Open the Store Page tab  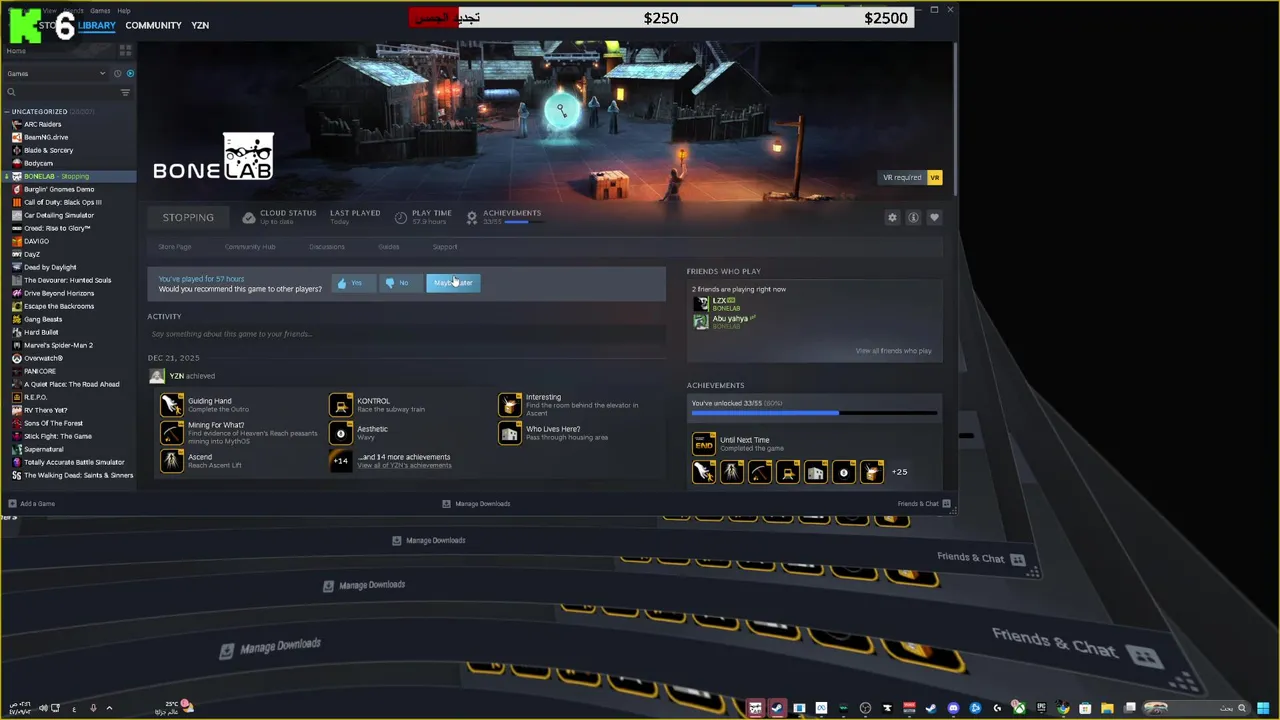click(x=175, y=247)
